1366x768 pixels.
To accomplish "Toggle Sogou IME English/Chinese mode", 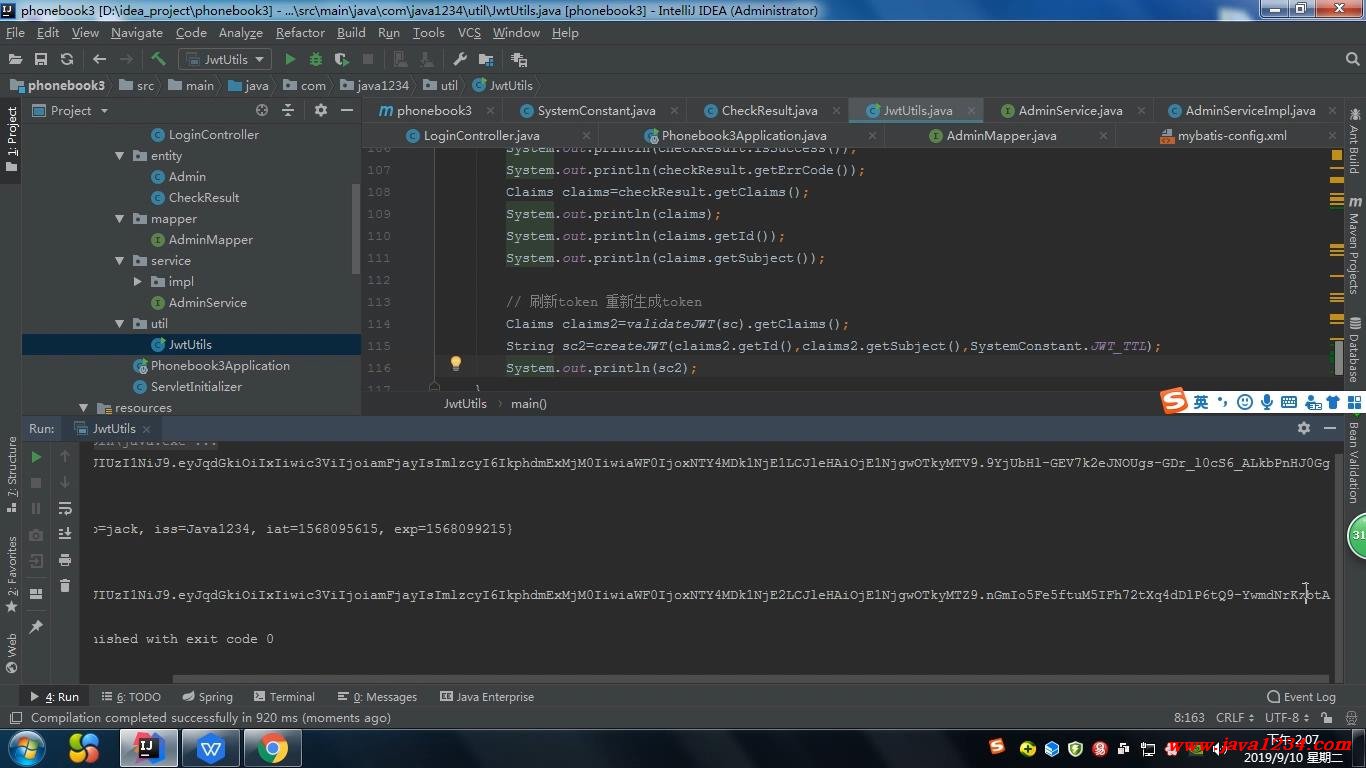I will coord(1201,402).
